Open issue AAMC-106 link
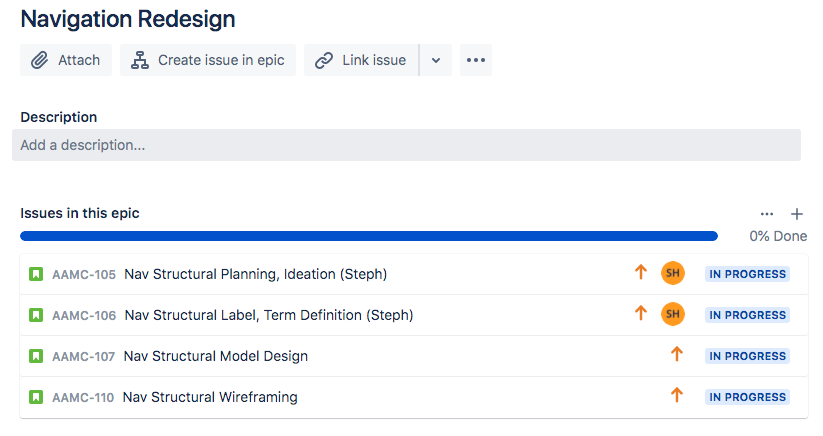 (x=84, y=315)
